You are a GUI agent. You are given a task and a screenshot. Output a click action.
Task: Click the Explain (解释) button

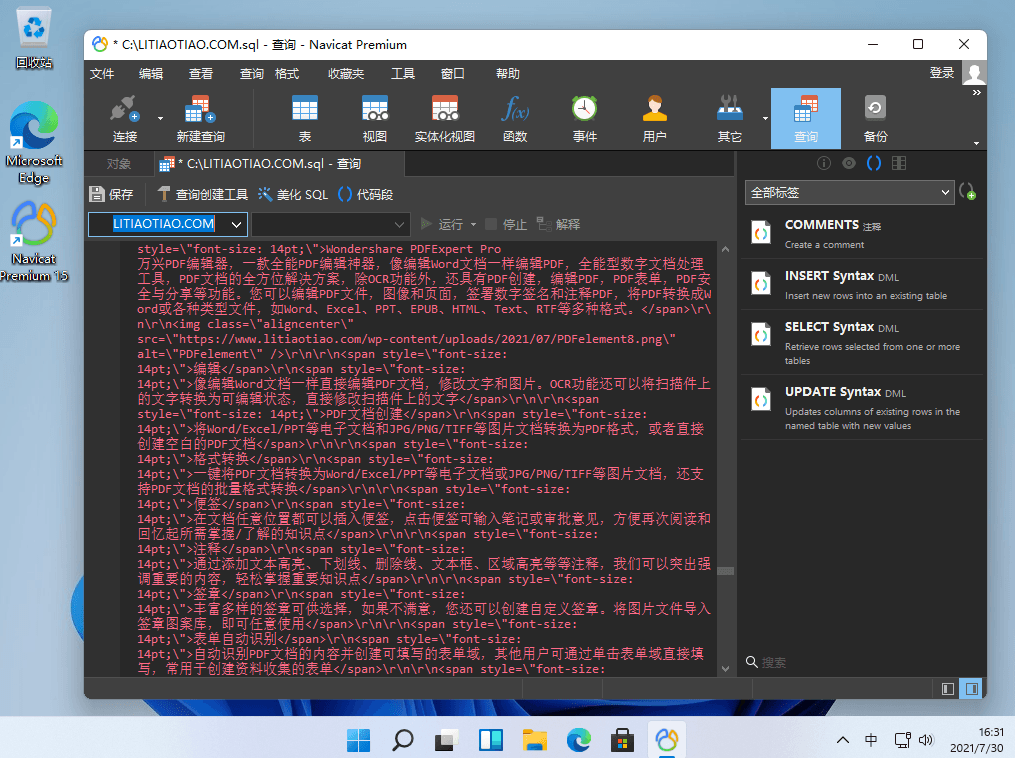click(x=558, y=225)
